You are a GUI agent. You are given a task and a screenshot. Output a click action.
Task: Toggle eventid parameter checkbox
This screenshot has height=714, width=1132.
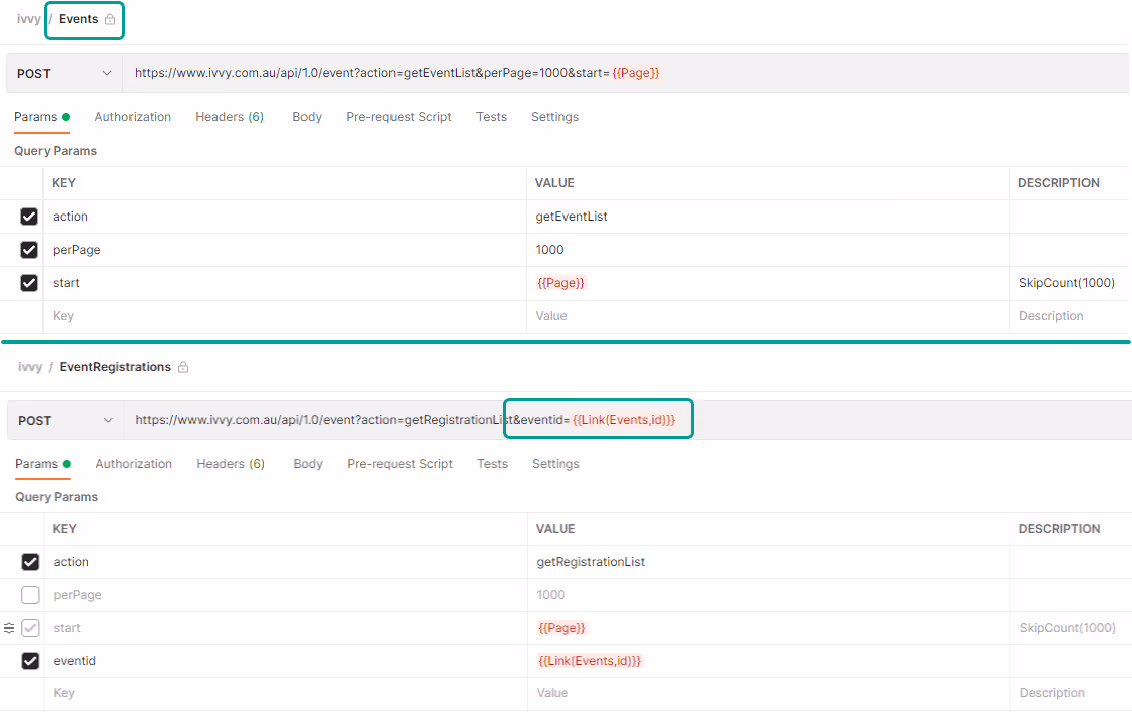[30, 661]
